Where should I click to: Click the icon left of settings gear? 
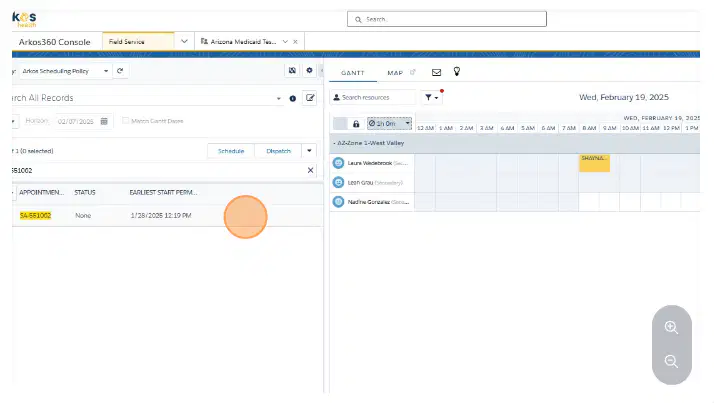(x=292, y=71)
